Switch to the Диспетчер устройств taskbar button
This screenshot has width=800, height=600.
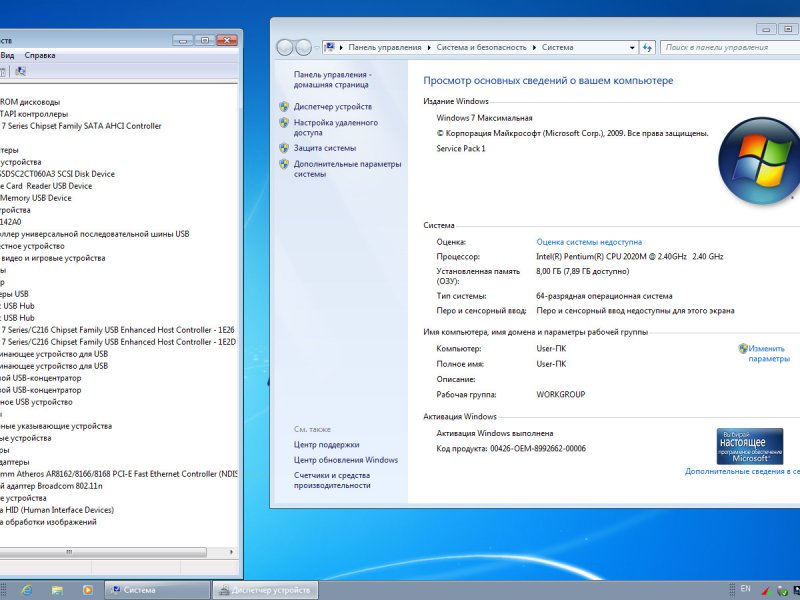tap(265, 590)
